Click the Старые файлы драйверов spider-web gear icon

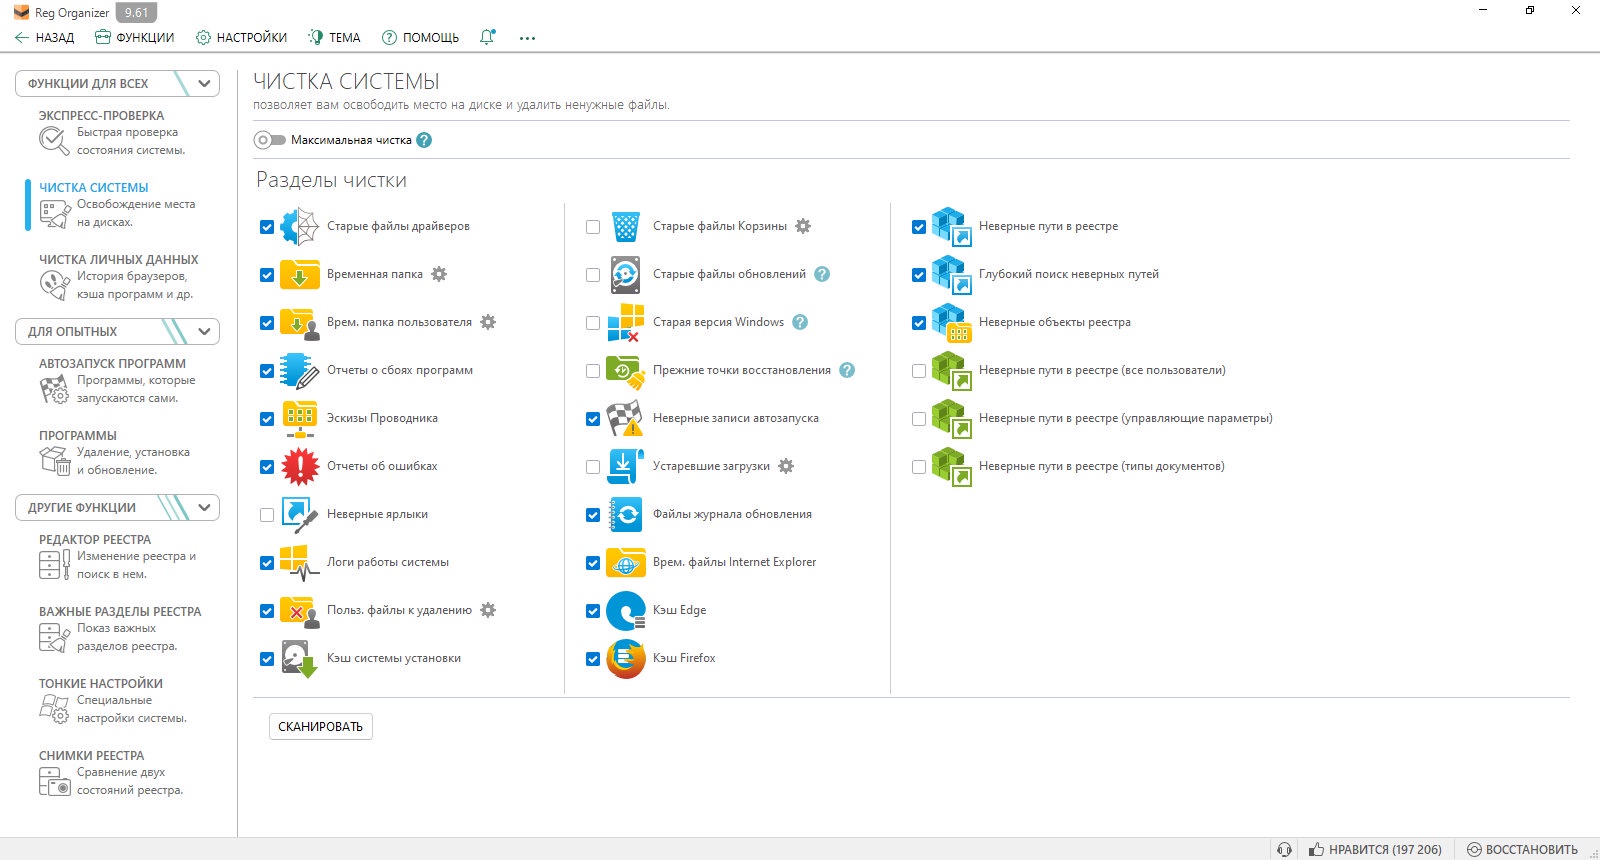299,227
